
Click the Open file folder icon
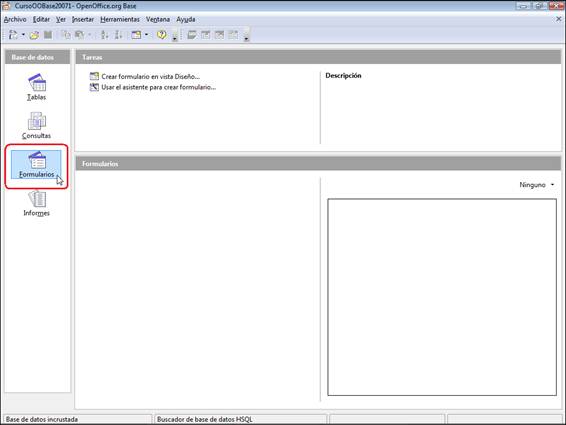click(x=34, y=35)
